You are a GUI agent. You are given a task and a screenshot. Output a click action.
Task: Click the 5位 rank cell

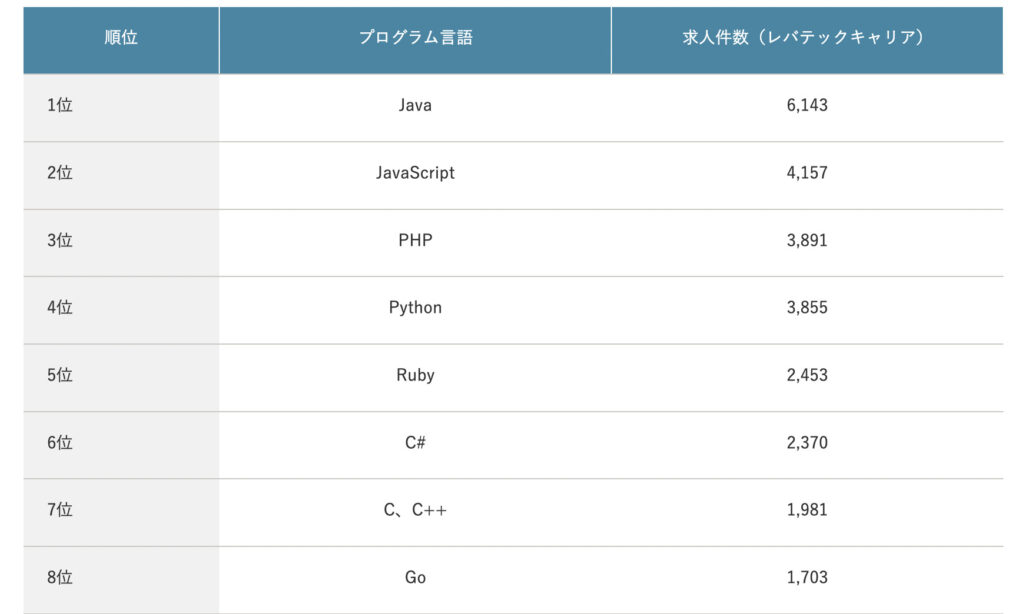(60, 375)
